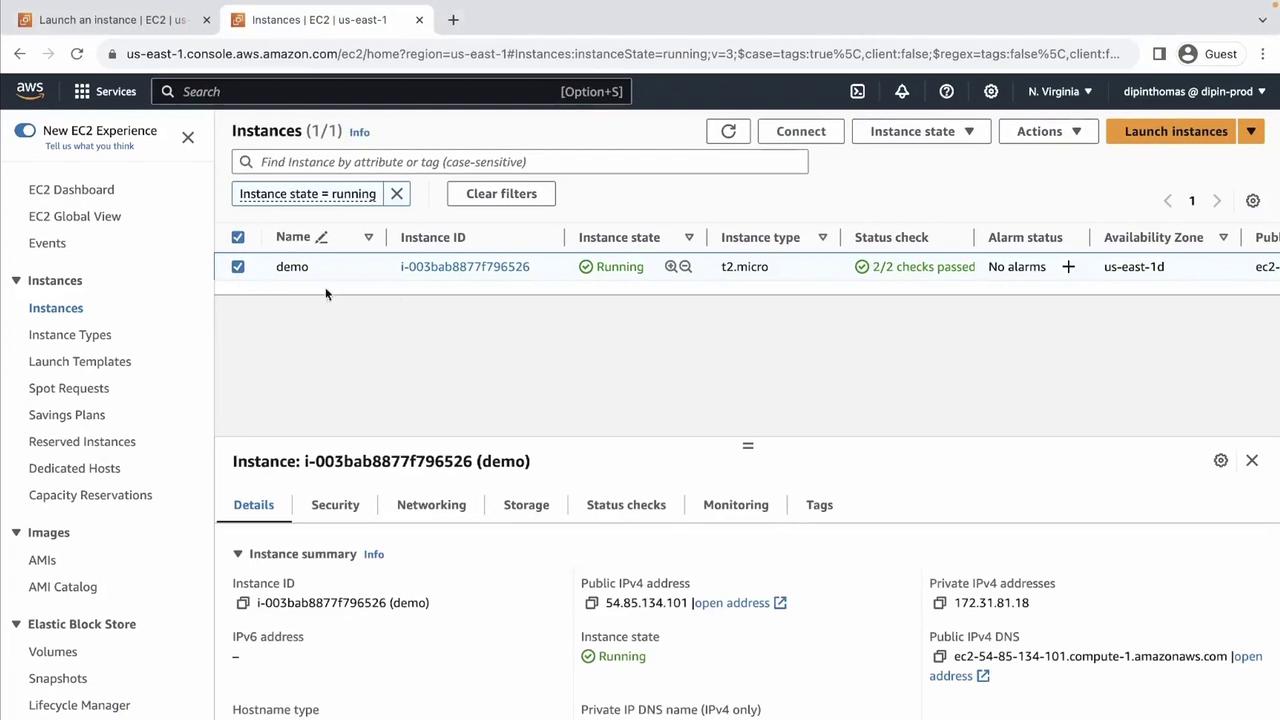The width and height of the screenshot is (1280, 720).
Task: Zoom out on the instance state filter
Action: [686, 267]
